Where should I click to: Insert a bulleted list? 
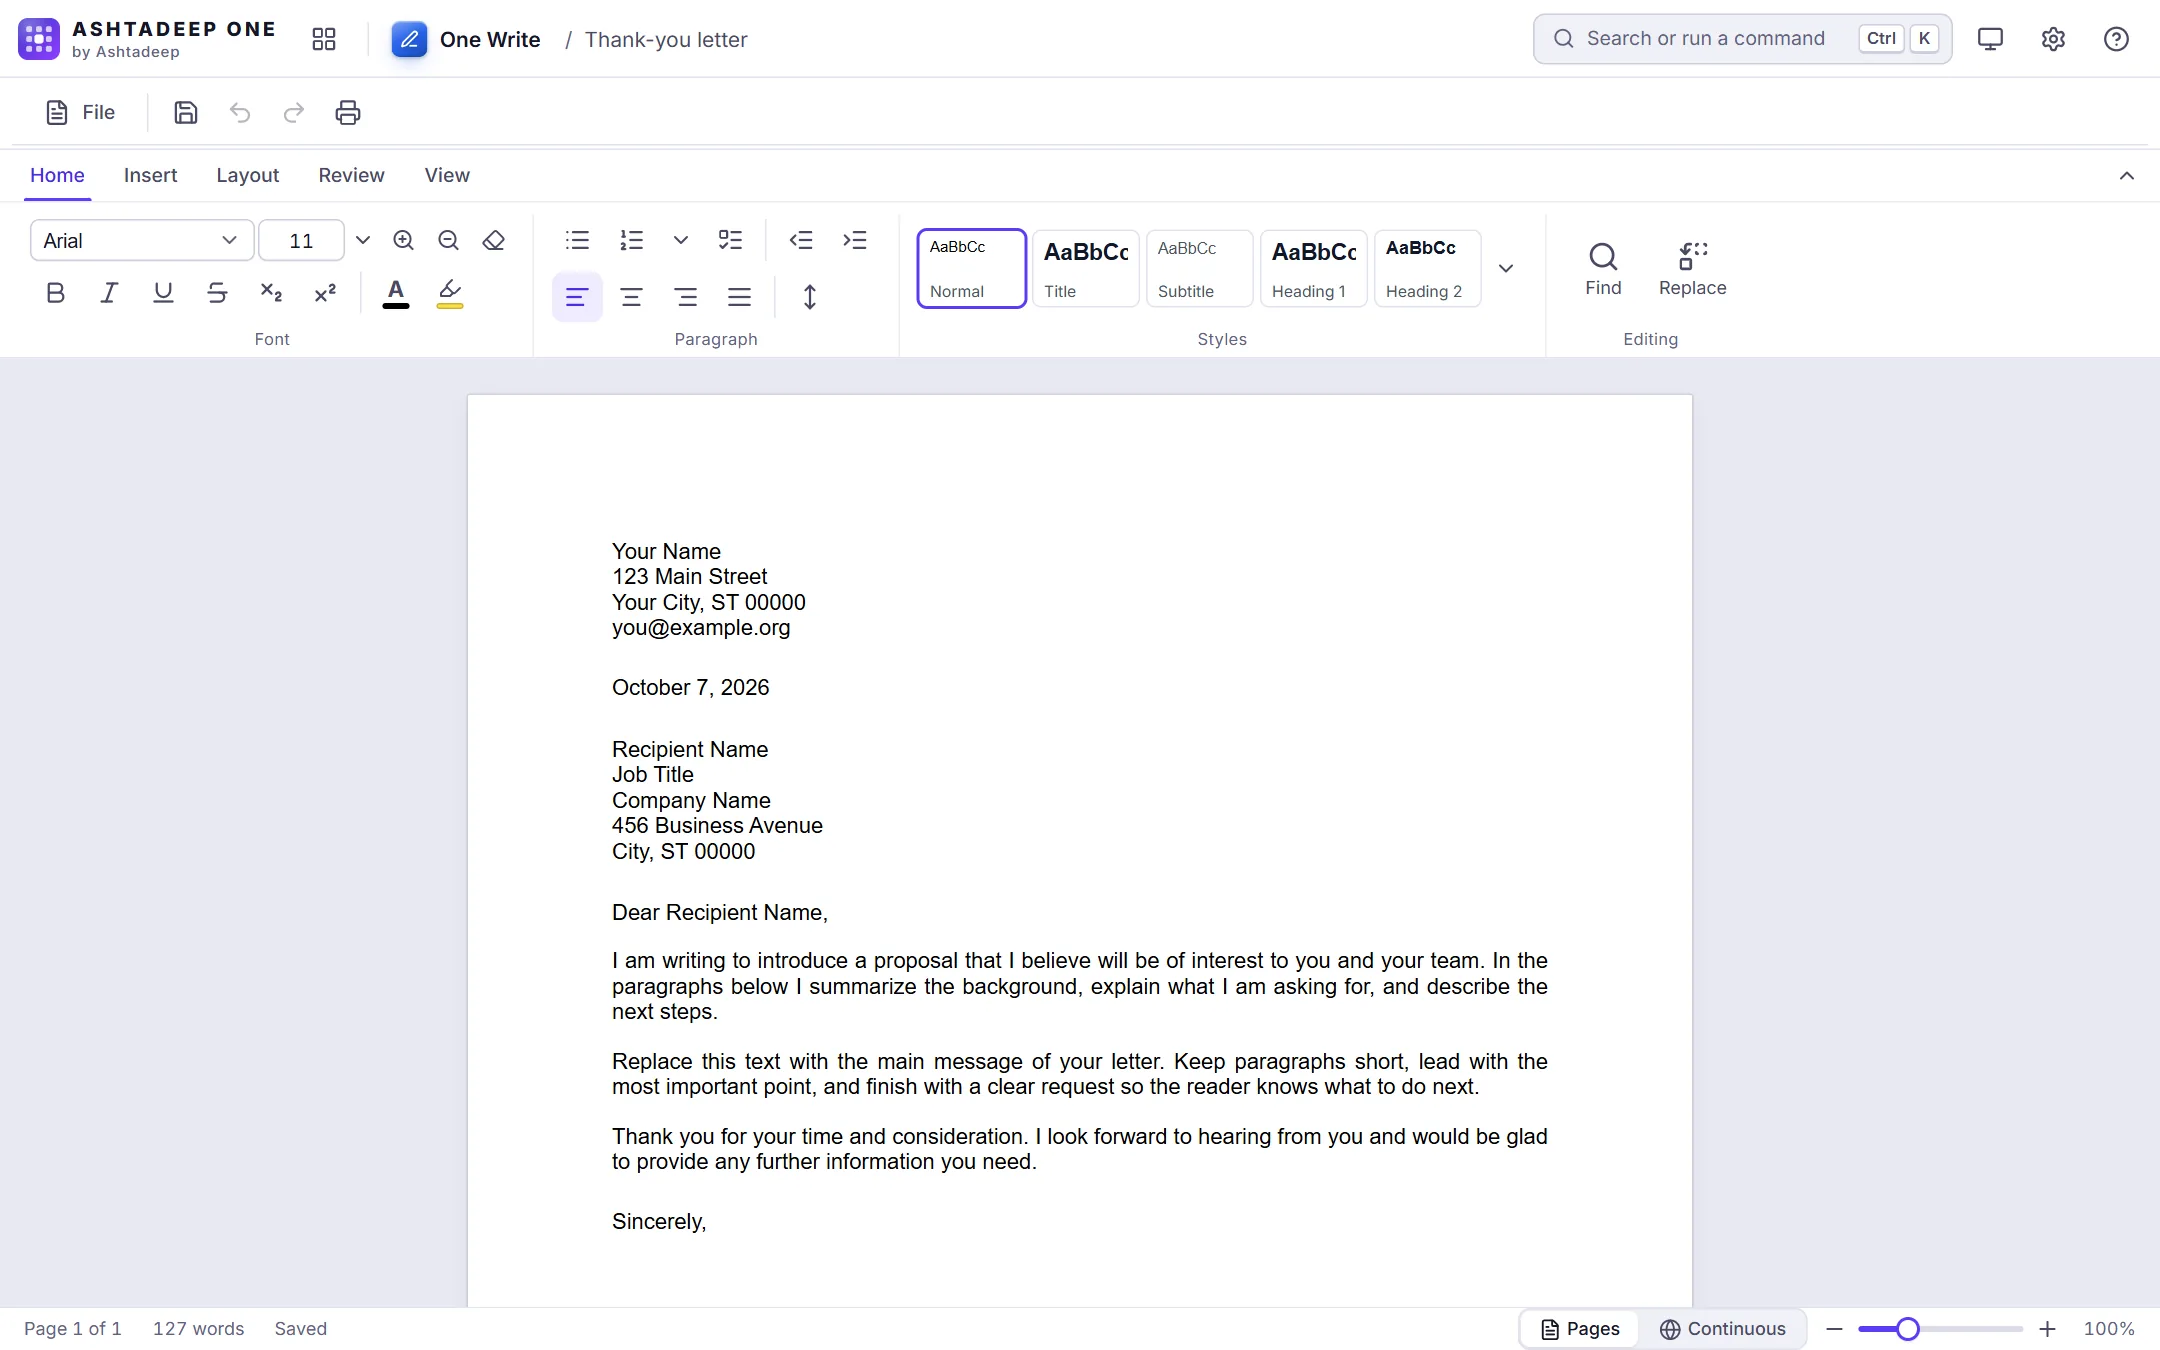577,240
